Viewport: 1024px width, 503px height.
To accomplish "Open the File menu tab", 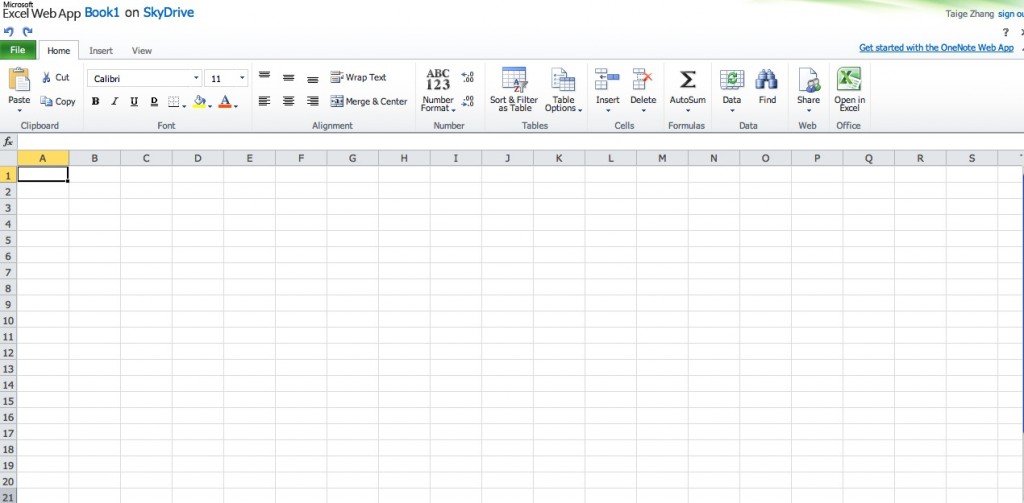I will click(x=18, y=50).
